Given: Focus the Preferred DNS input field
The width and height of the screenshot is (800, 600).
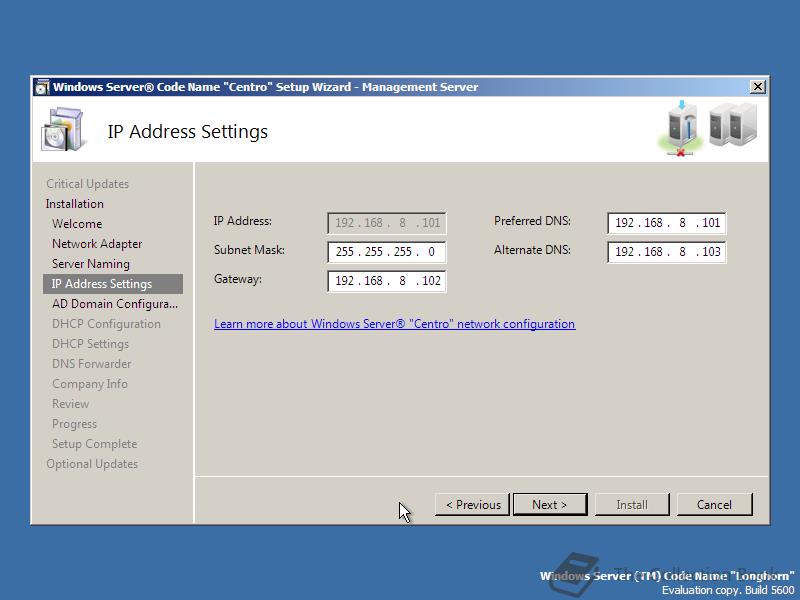Looking at the screenshot, I should 666,223.
